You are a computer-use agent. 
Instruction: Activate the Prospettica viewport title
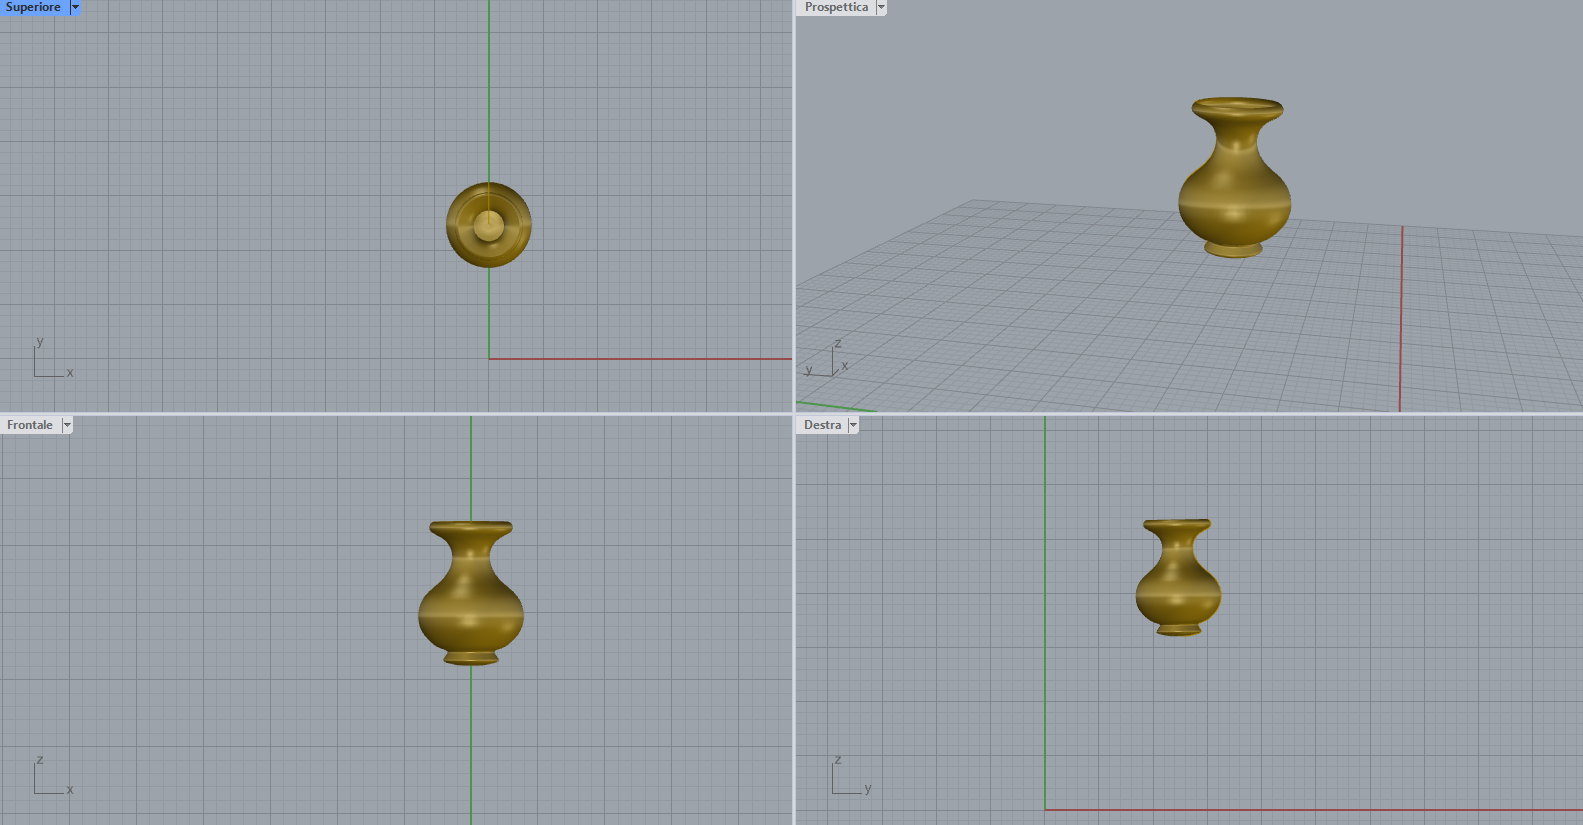[836, 7]
